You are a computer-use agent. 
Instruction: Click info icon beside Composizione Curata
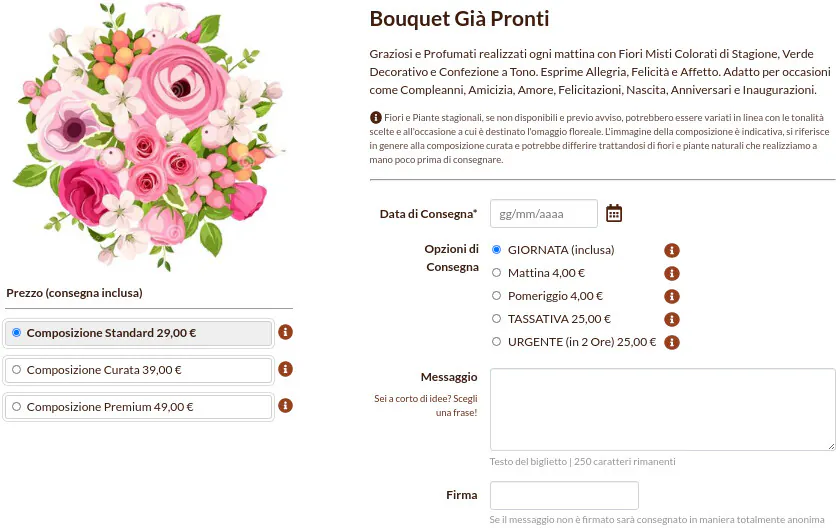point(285,369)
